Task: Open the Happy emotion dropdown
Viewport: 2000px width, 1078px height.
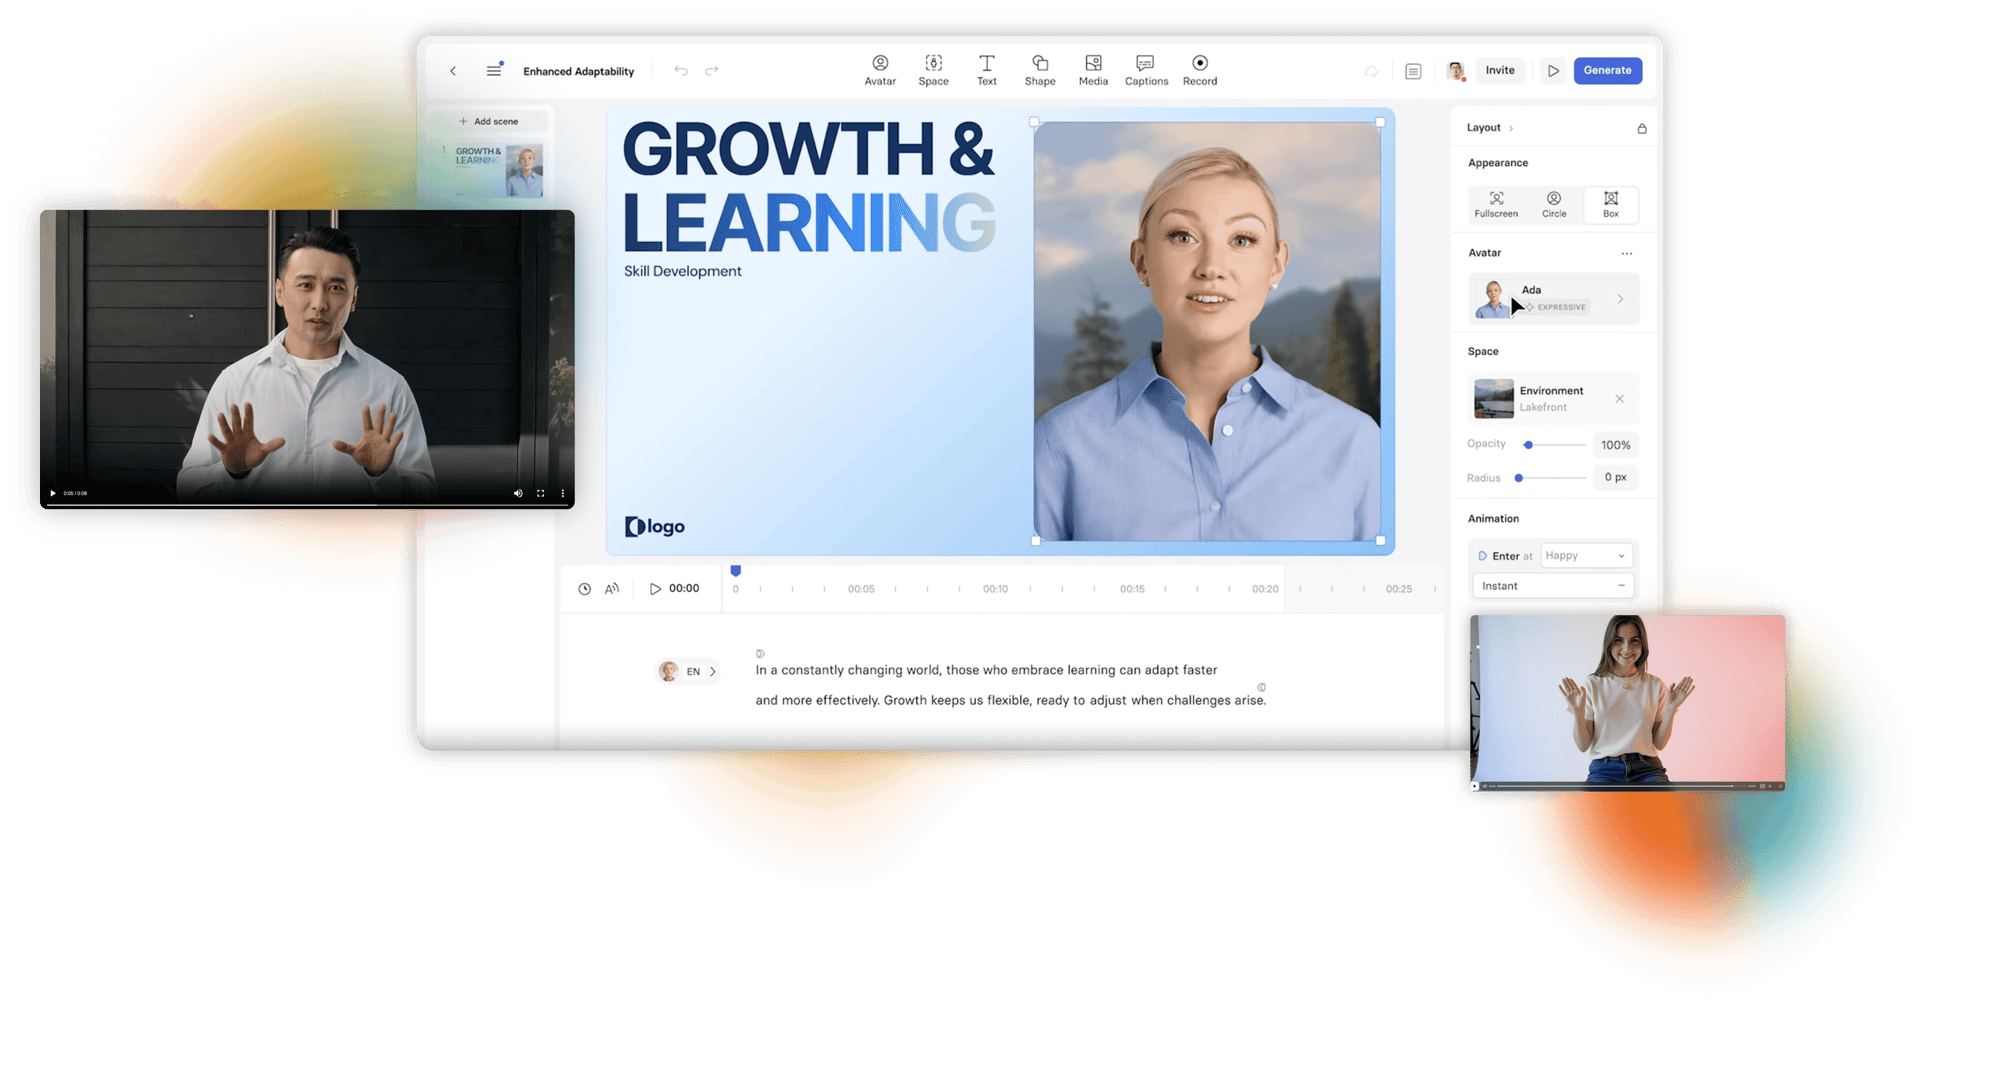Action: click(1586, 555)
